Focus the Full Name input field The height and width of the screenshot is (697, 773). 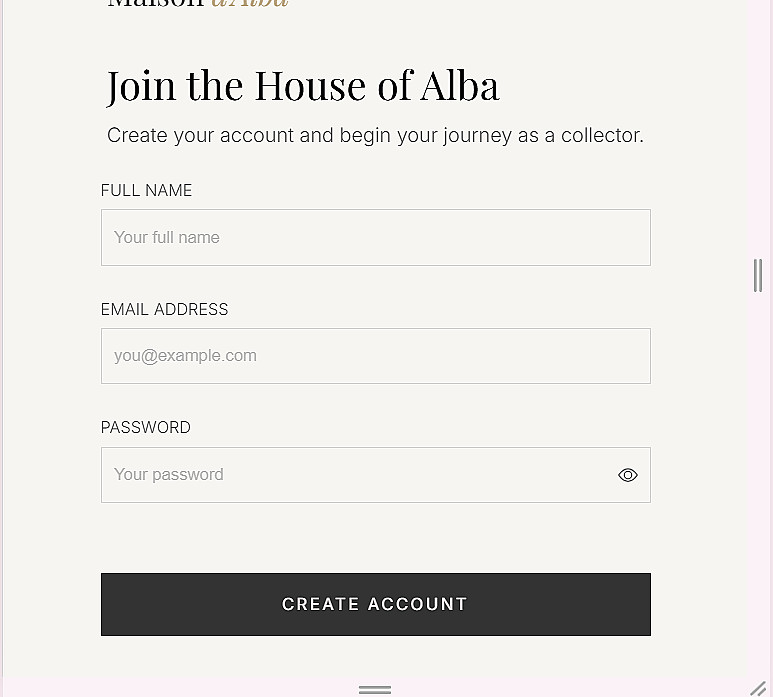click(375, 238)
